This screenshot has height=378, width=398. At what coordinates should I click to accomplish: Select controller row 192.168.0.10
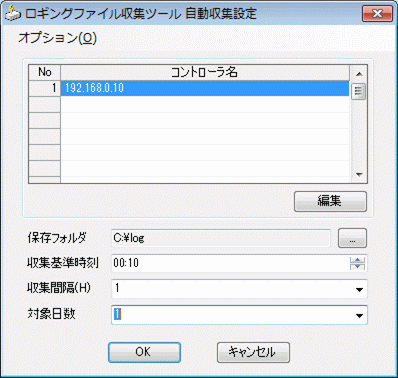click(205, 88)
